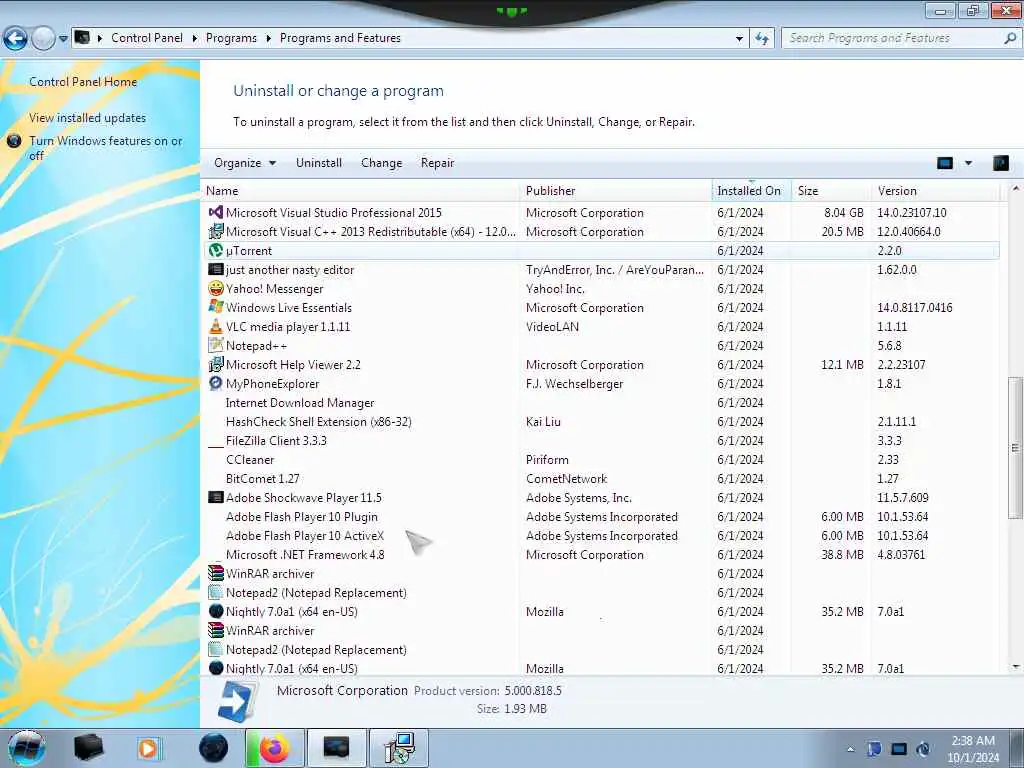Sort by the Size column header
1024x768 pixels.
(x=831, y=191)
